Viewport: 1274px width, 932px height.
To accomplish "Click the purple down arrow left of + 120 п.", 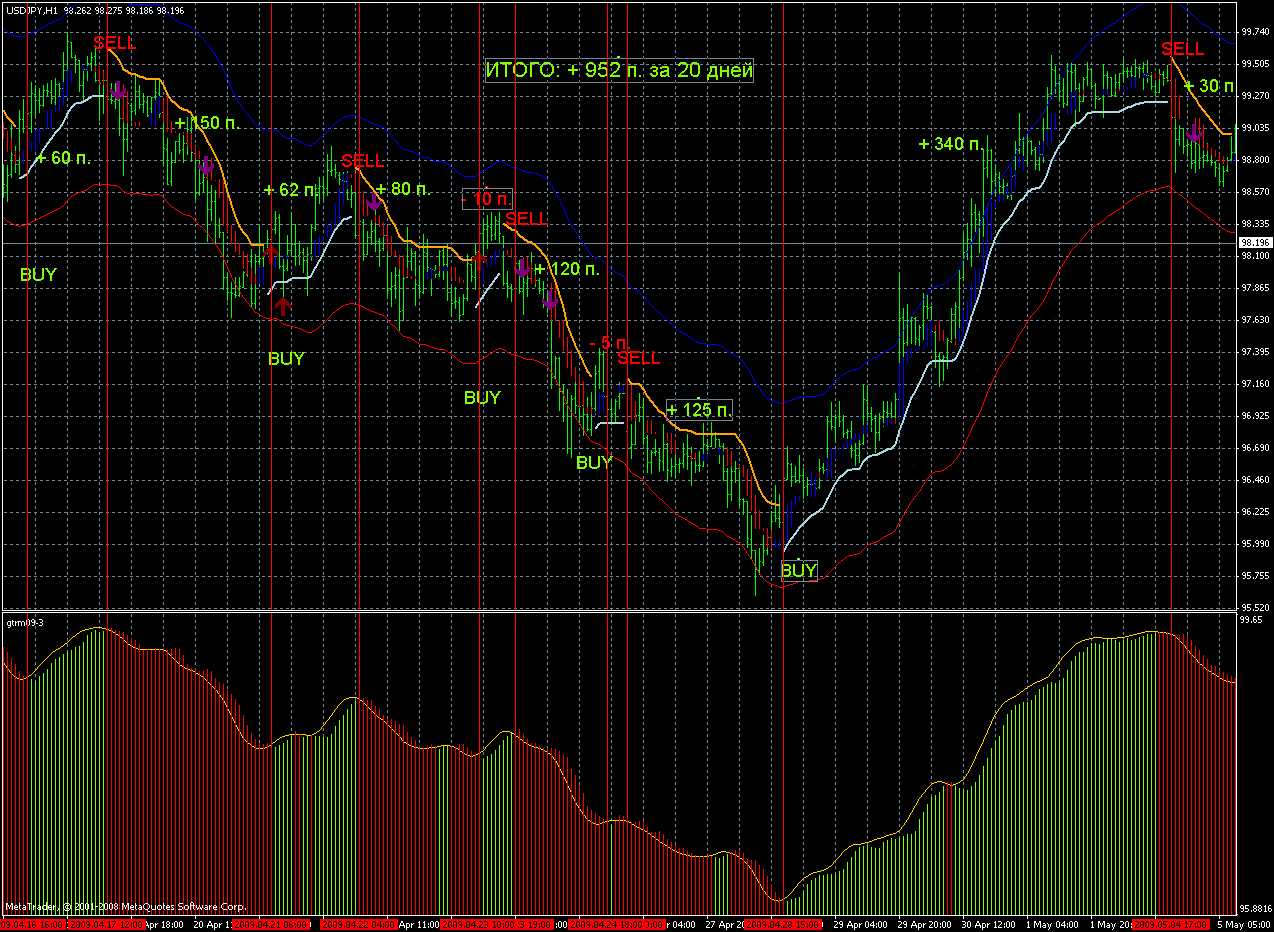I will [x=521, y=267].
